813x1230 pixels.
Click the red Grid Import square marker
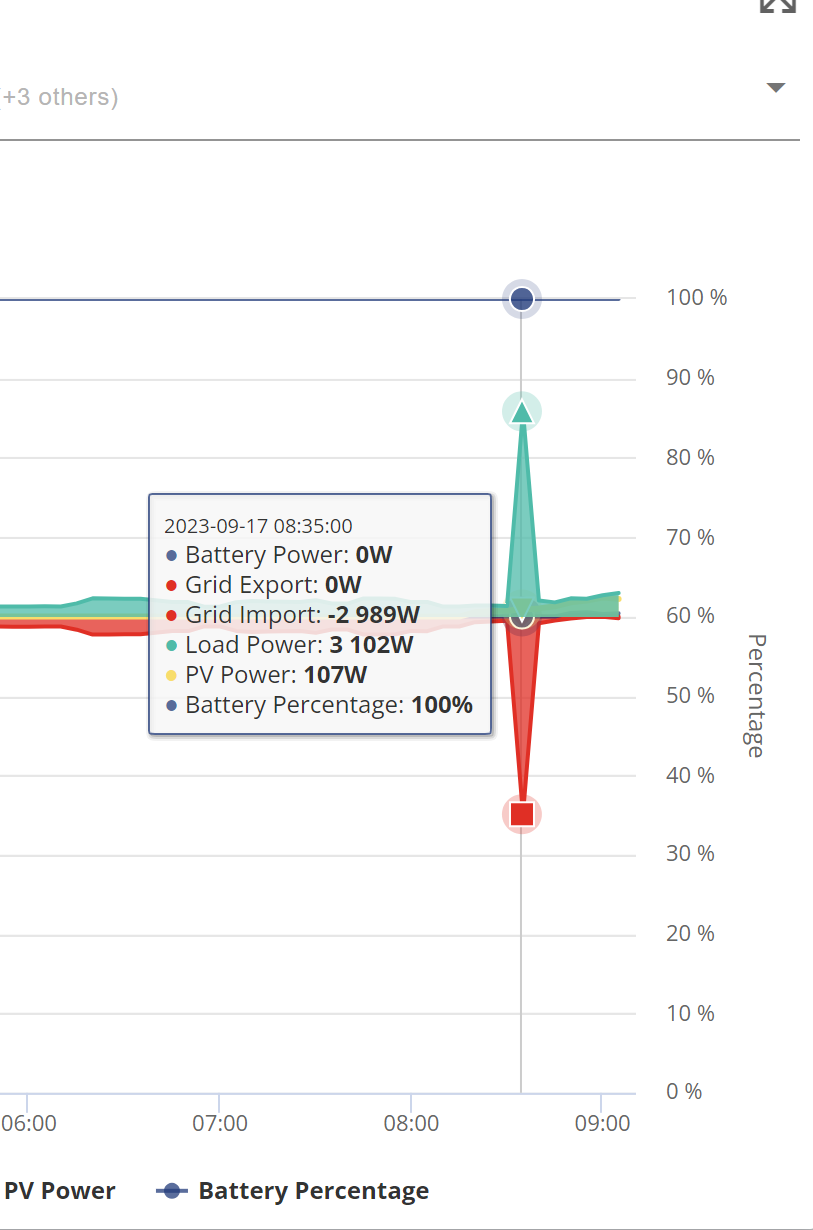pos(521,814)
